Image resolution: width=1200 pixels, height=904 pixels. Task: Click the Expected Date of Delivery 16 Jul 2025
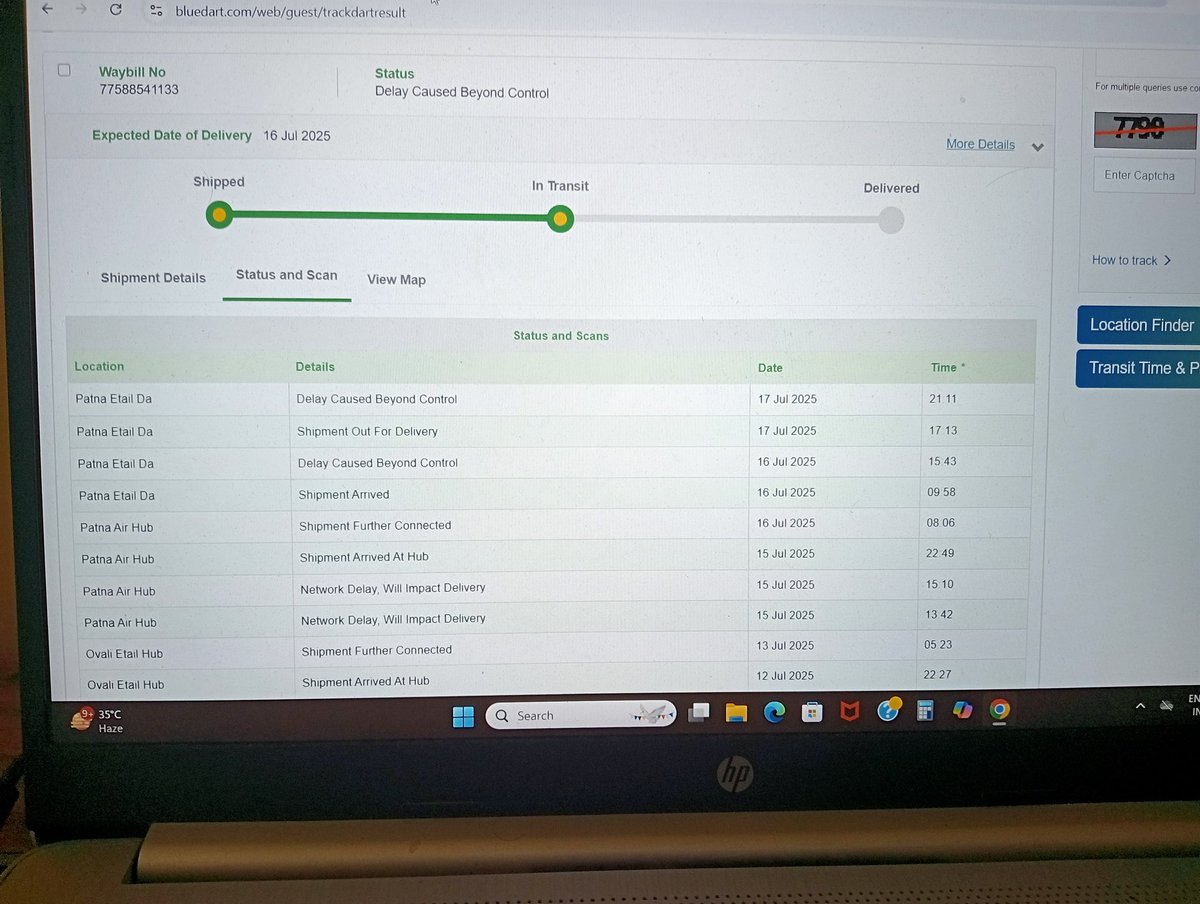pos(211,135)
